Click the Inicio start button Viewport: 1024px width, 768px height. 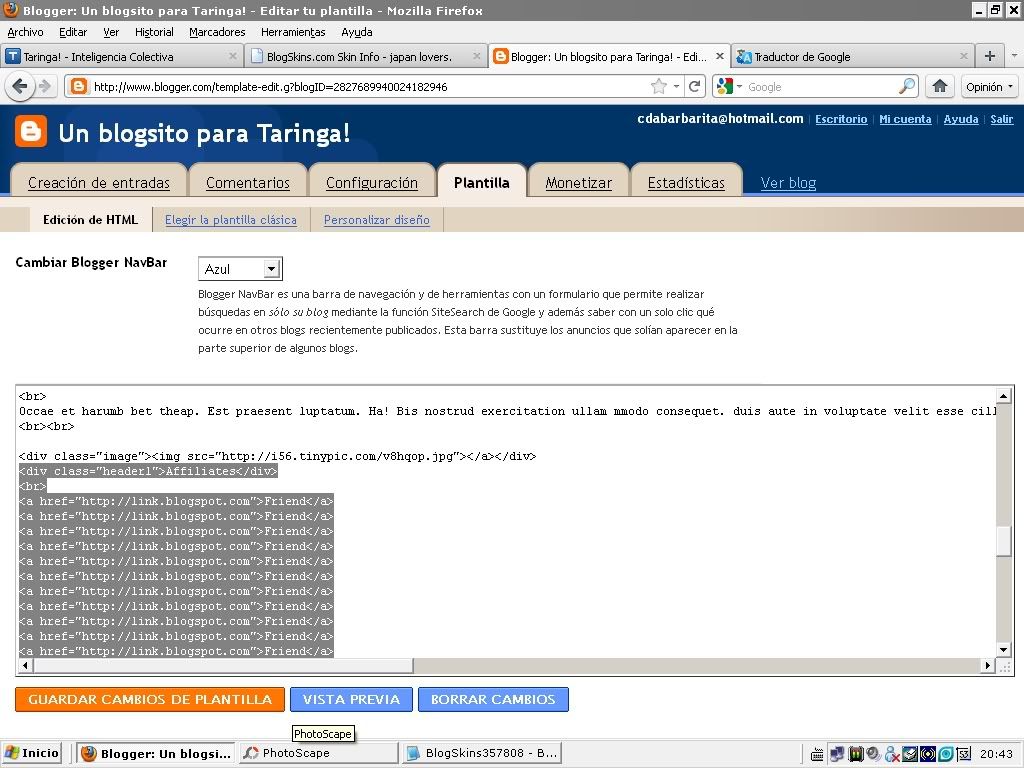(31, 754)
